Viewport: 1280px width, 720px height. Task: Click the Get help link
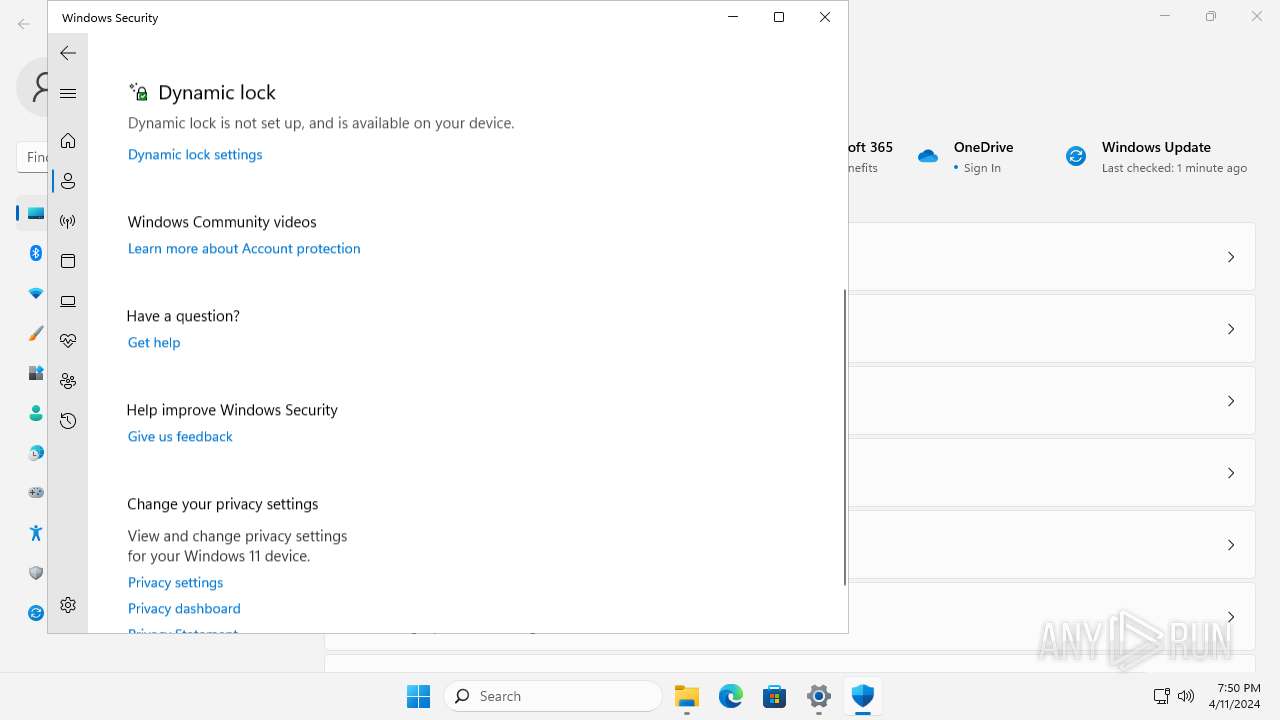tap(154, 342)
